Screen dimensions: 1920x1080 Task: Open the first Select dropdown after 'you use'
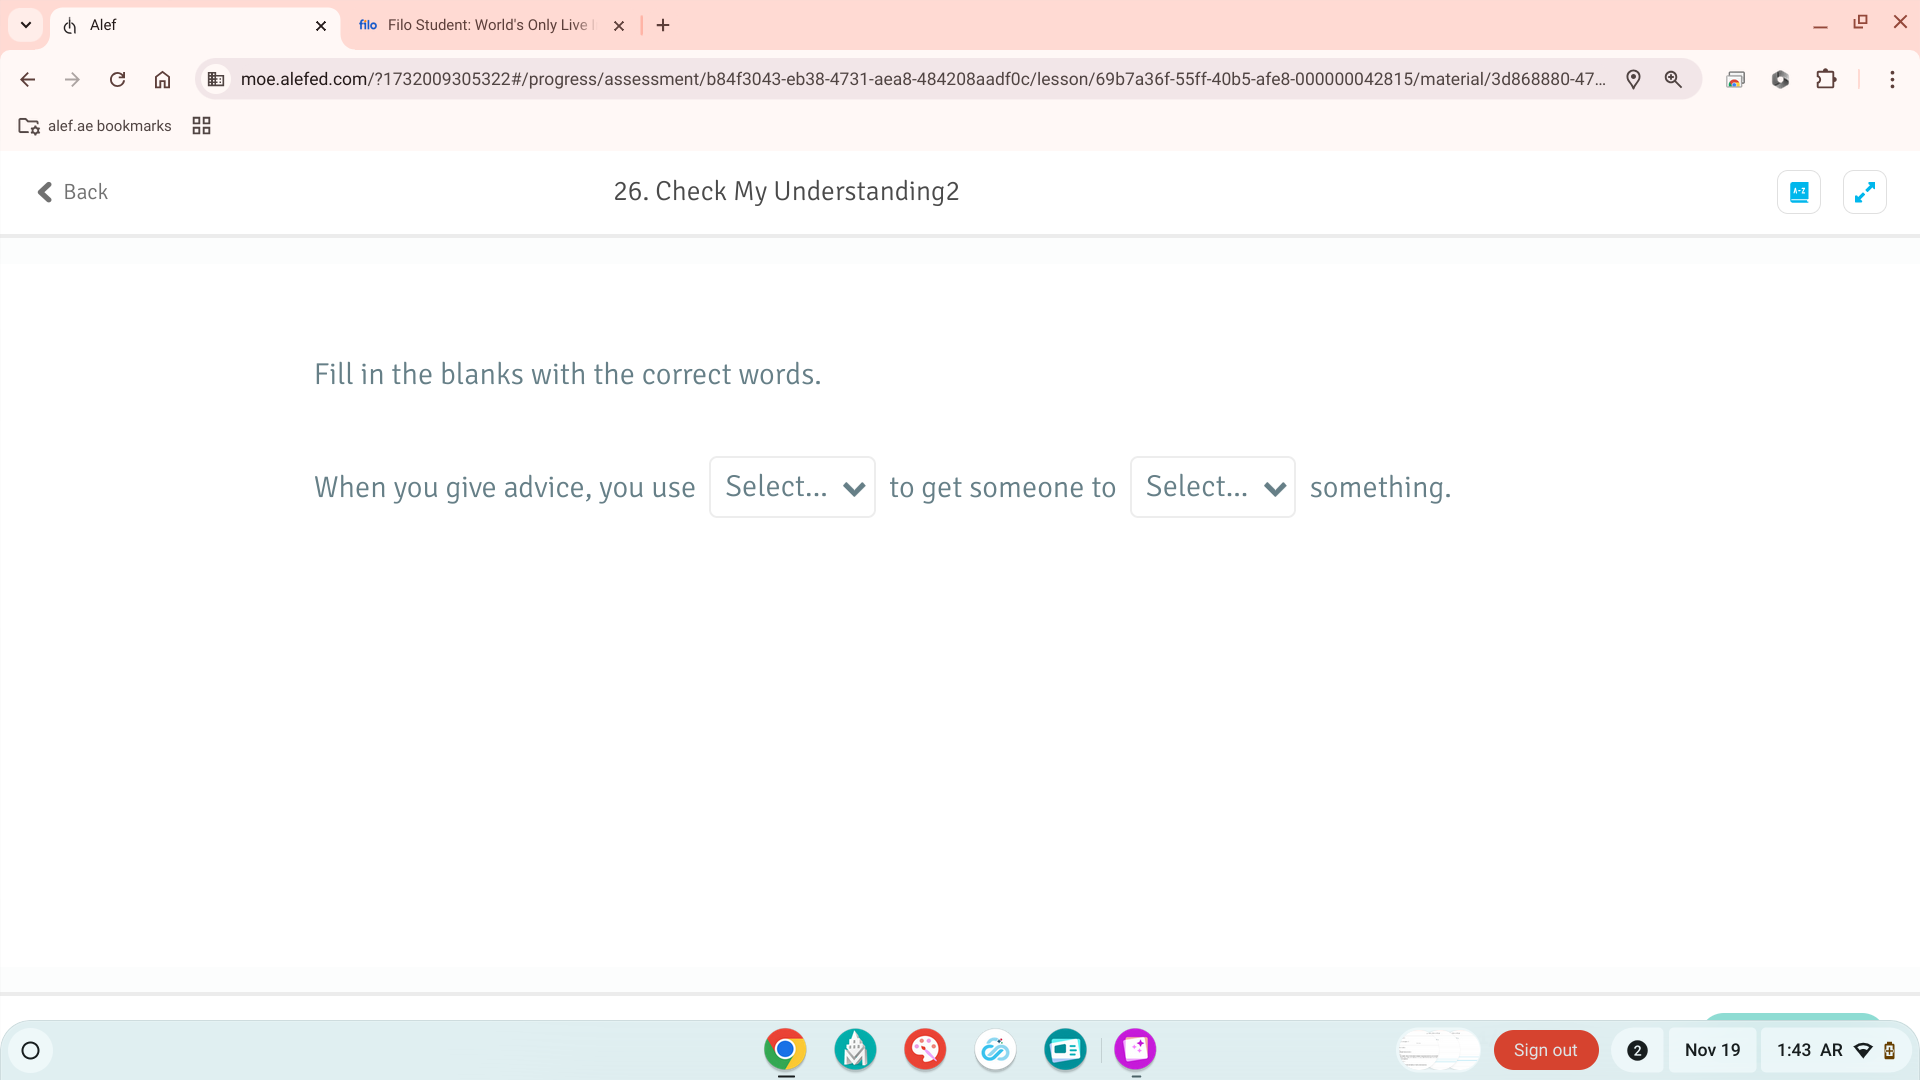(792, 487)
